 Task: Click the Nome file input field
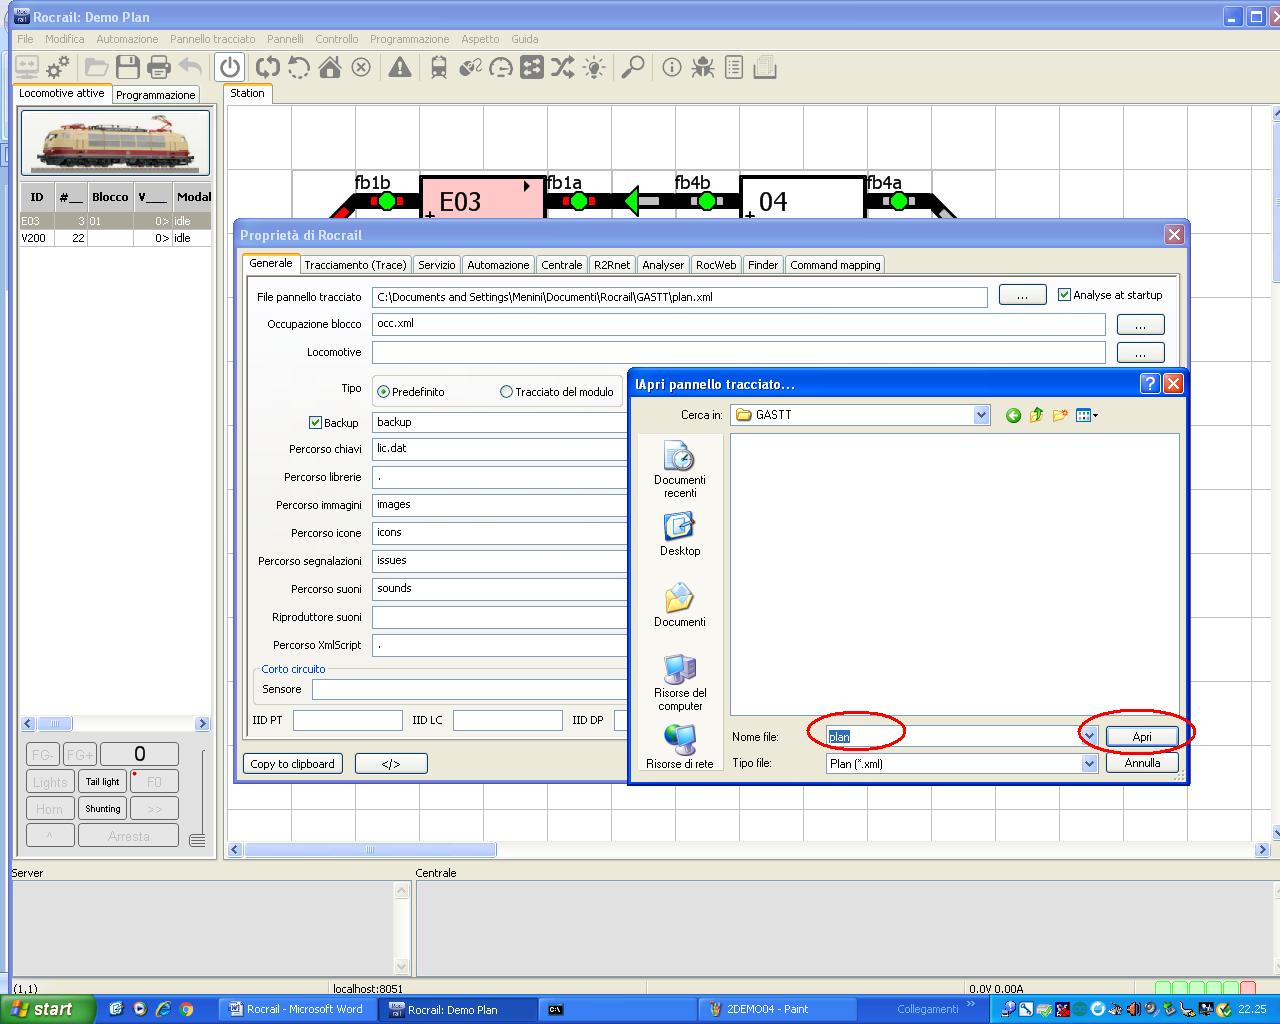[953, 737]
